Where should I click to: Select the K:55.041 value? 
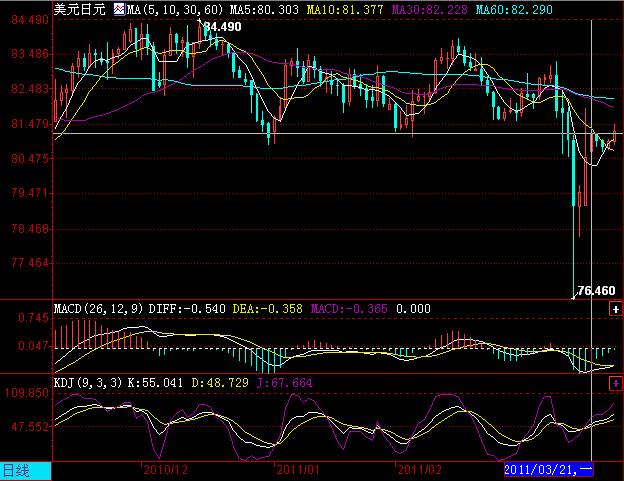pyautogui.click(x=155, y=383)
